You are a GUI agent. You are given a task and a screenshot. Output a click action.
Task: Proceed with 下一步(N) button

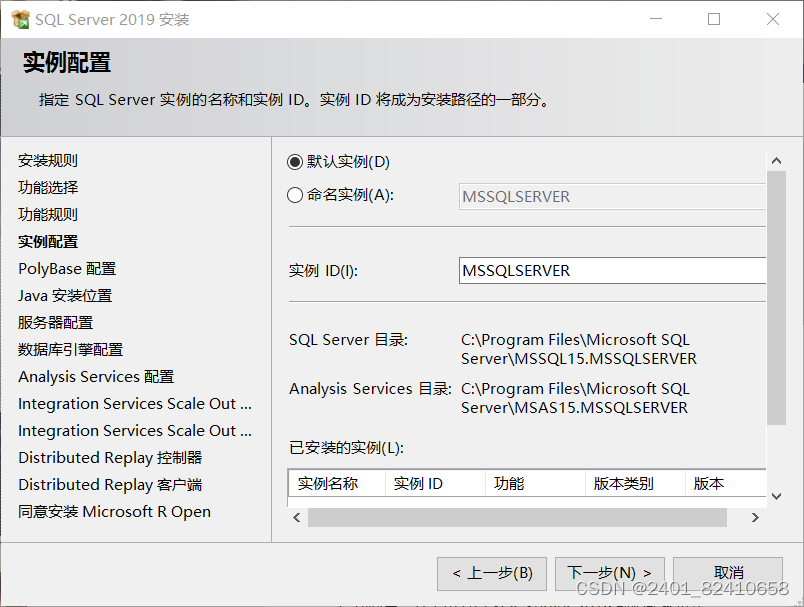(610, 573)
